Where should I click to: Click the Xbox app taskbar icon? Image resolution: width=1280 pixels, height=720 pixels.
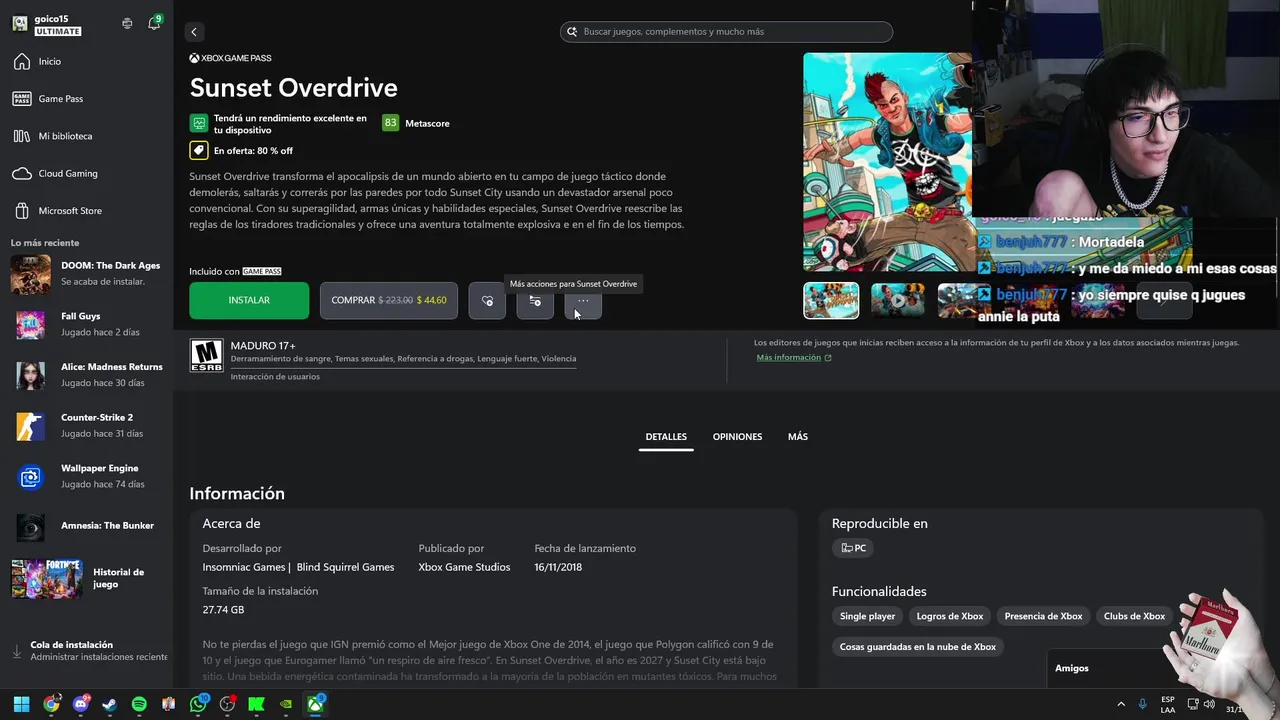(x=315, y=704)
